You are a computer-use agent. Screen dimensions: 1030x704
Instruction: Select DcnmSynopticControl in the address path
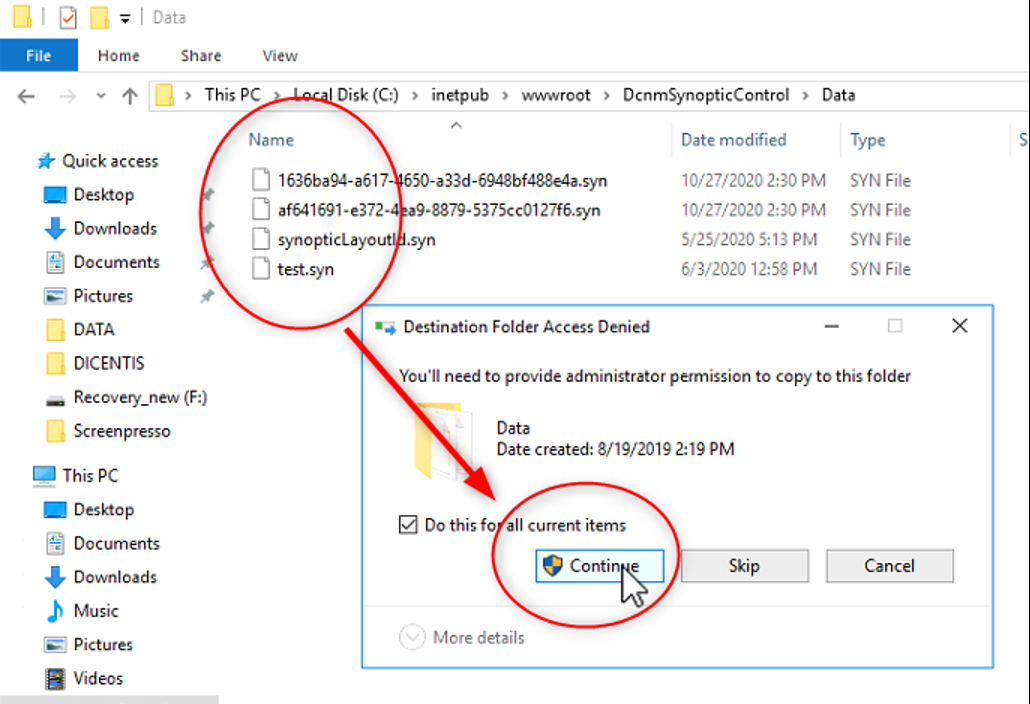pyautogui.click(x=705, y=95)
